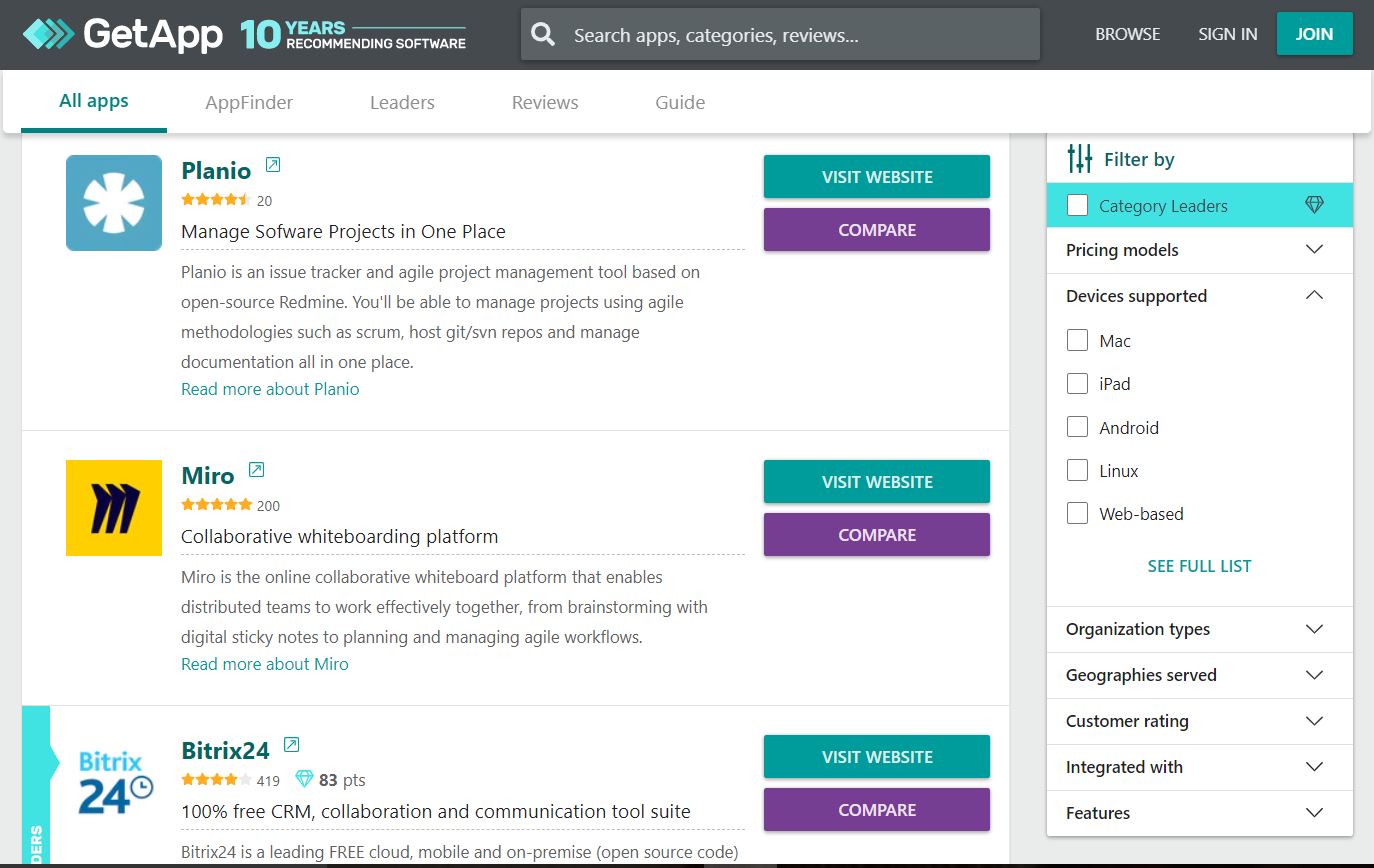Click 'Collaborative whiteboarding platform' tagline
This screenshot has height=868, width=1374.
339,536
